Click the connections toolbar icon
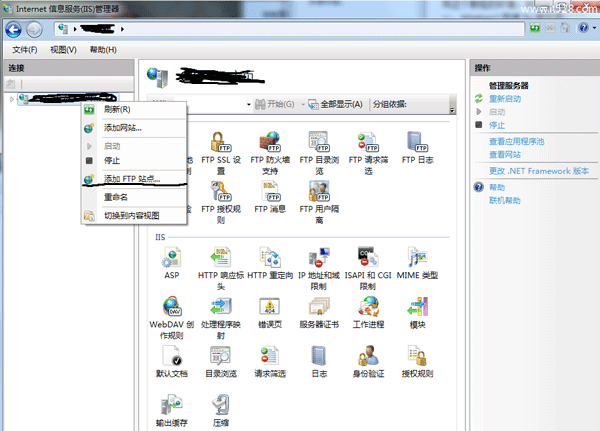This screenshot has width=600, height=431. [x=11, y=84]
